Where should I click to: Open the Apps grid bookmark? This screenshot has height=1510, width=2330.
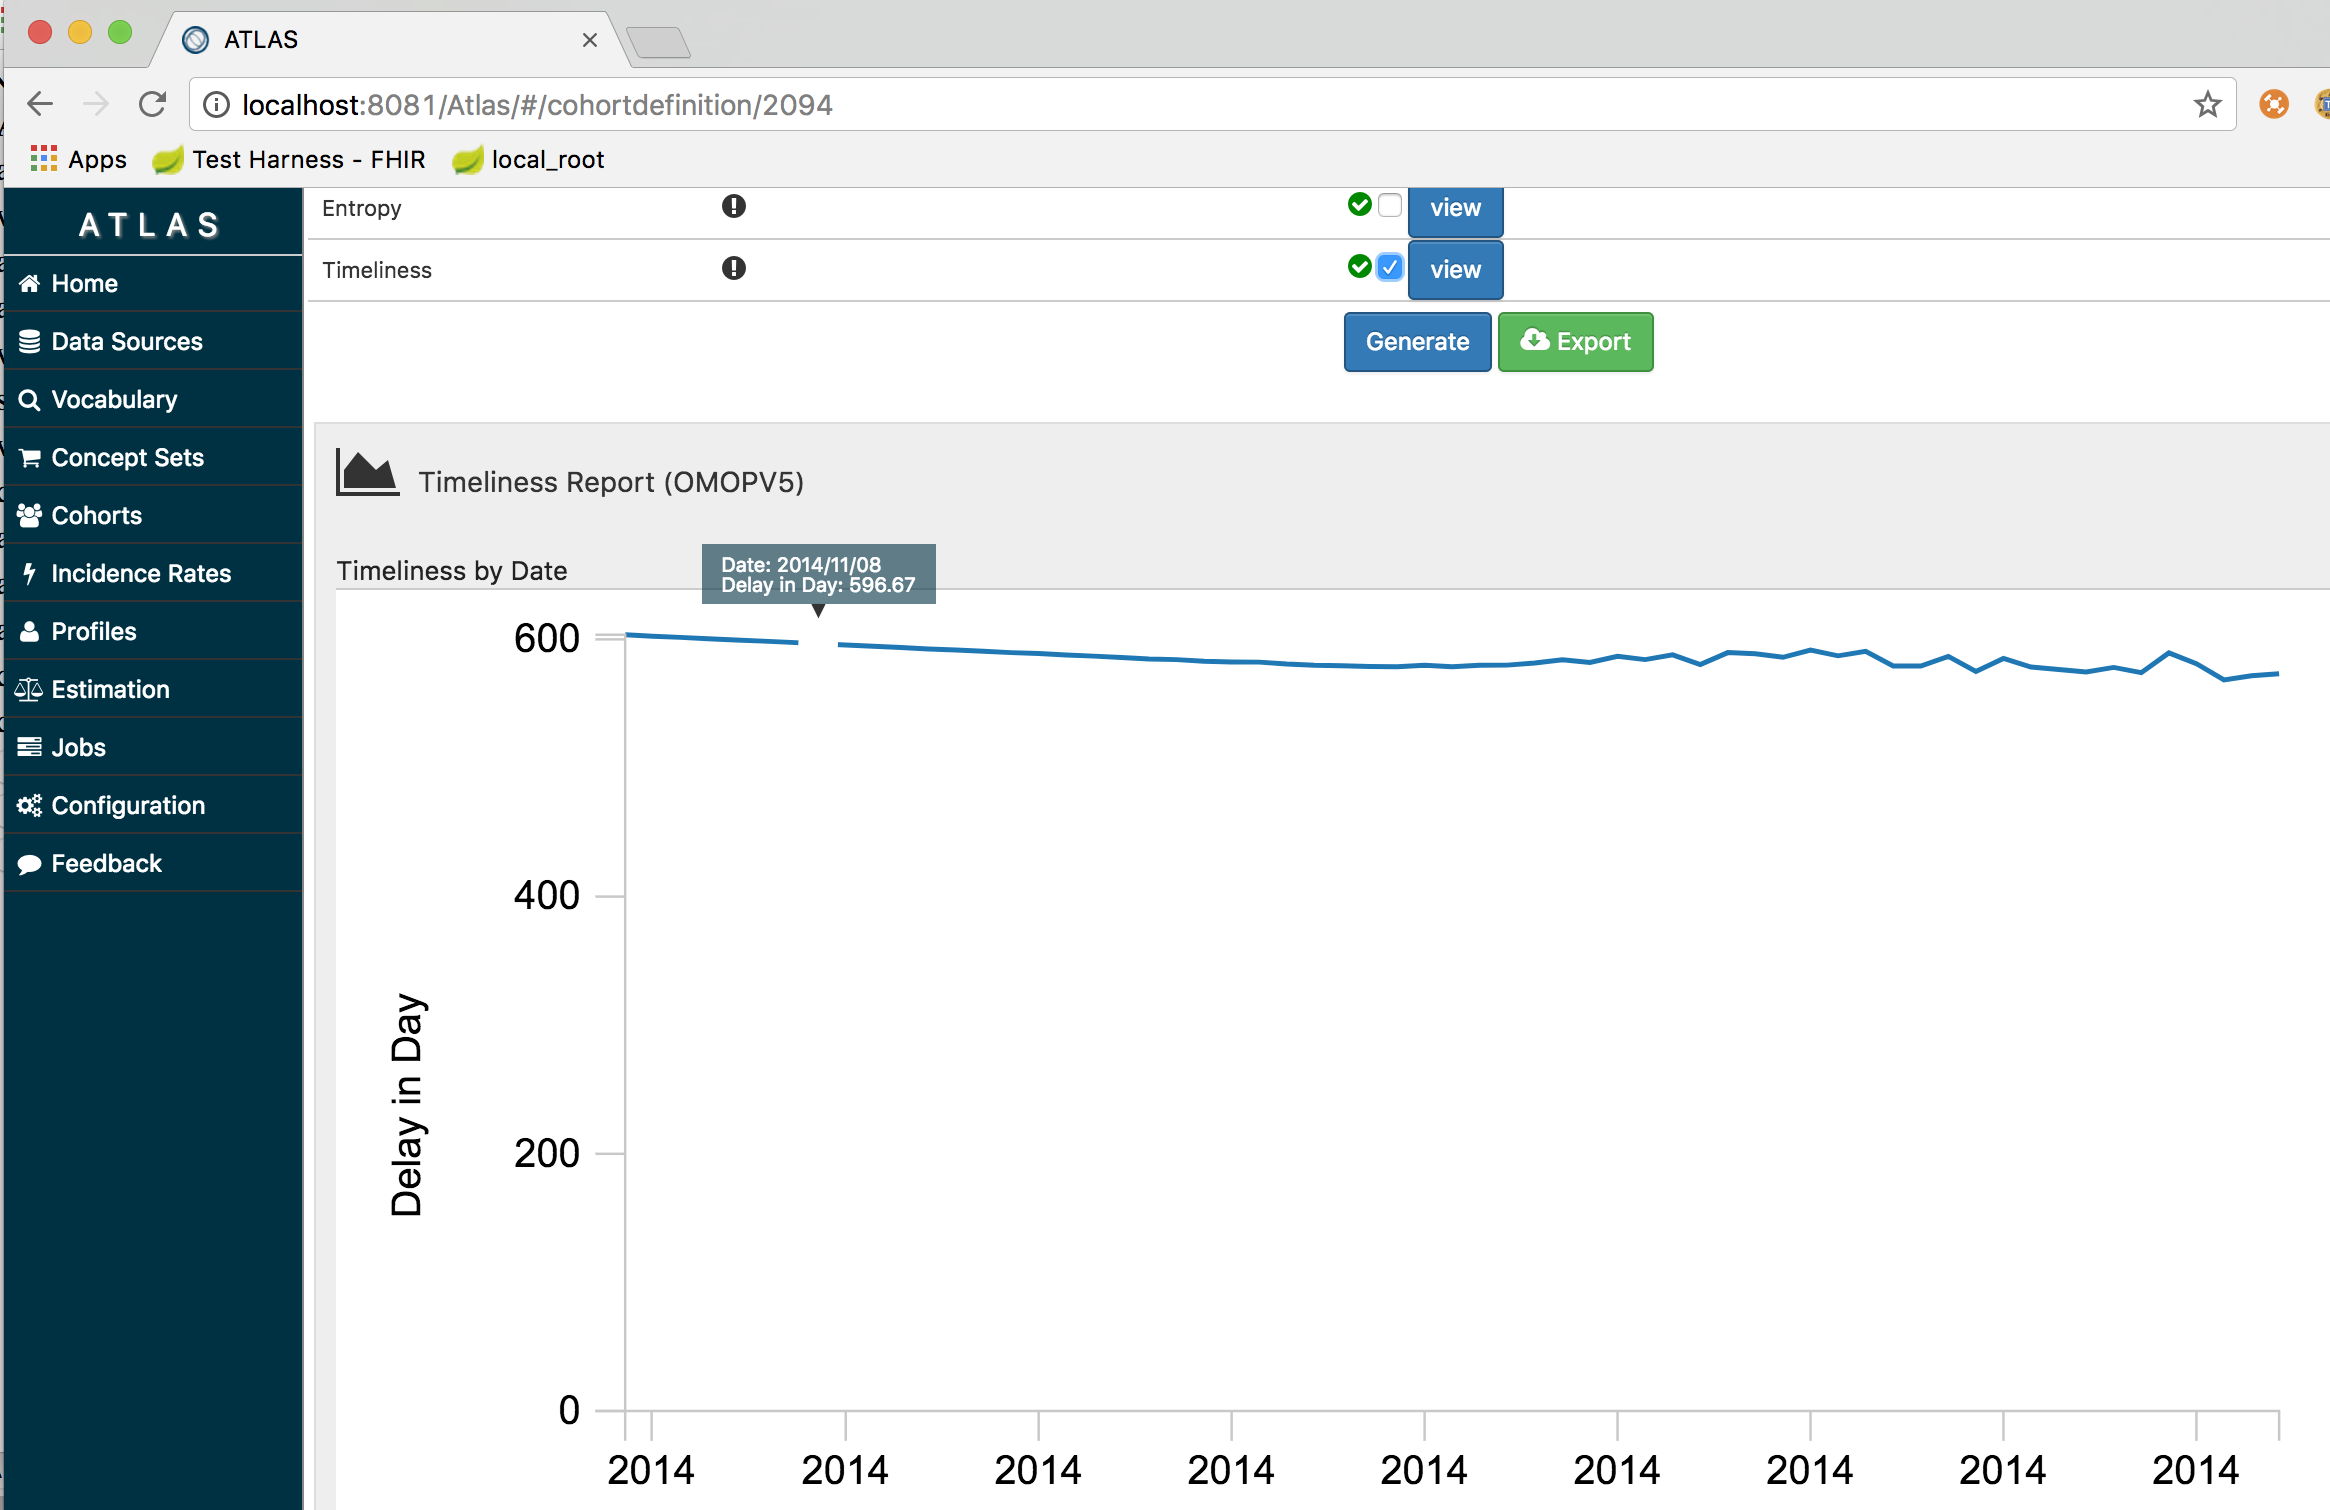click(x=78, y=160)
